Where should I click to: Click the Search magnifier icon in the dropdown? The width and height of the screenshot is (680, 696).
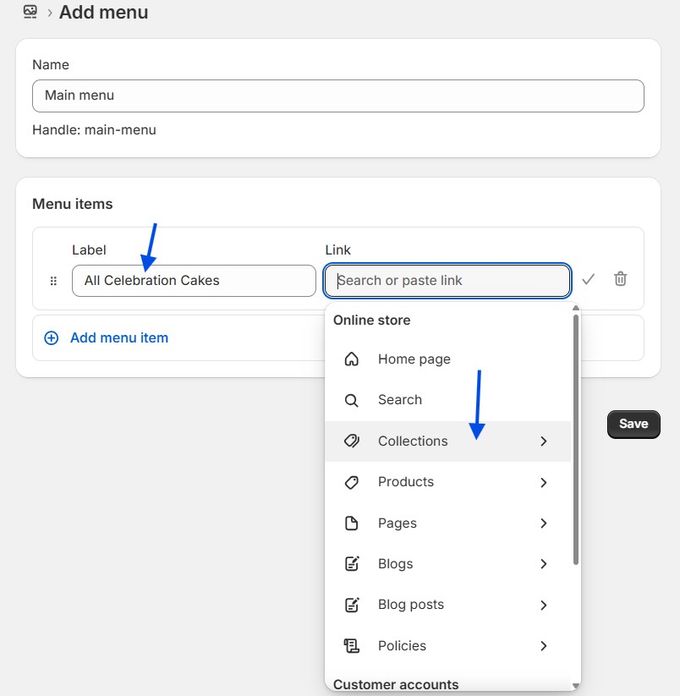pyautogui.click(x=352, y=400)
